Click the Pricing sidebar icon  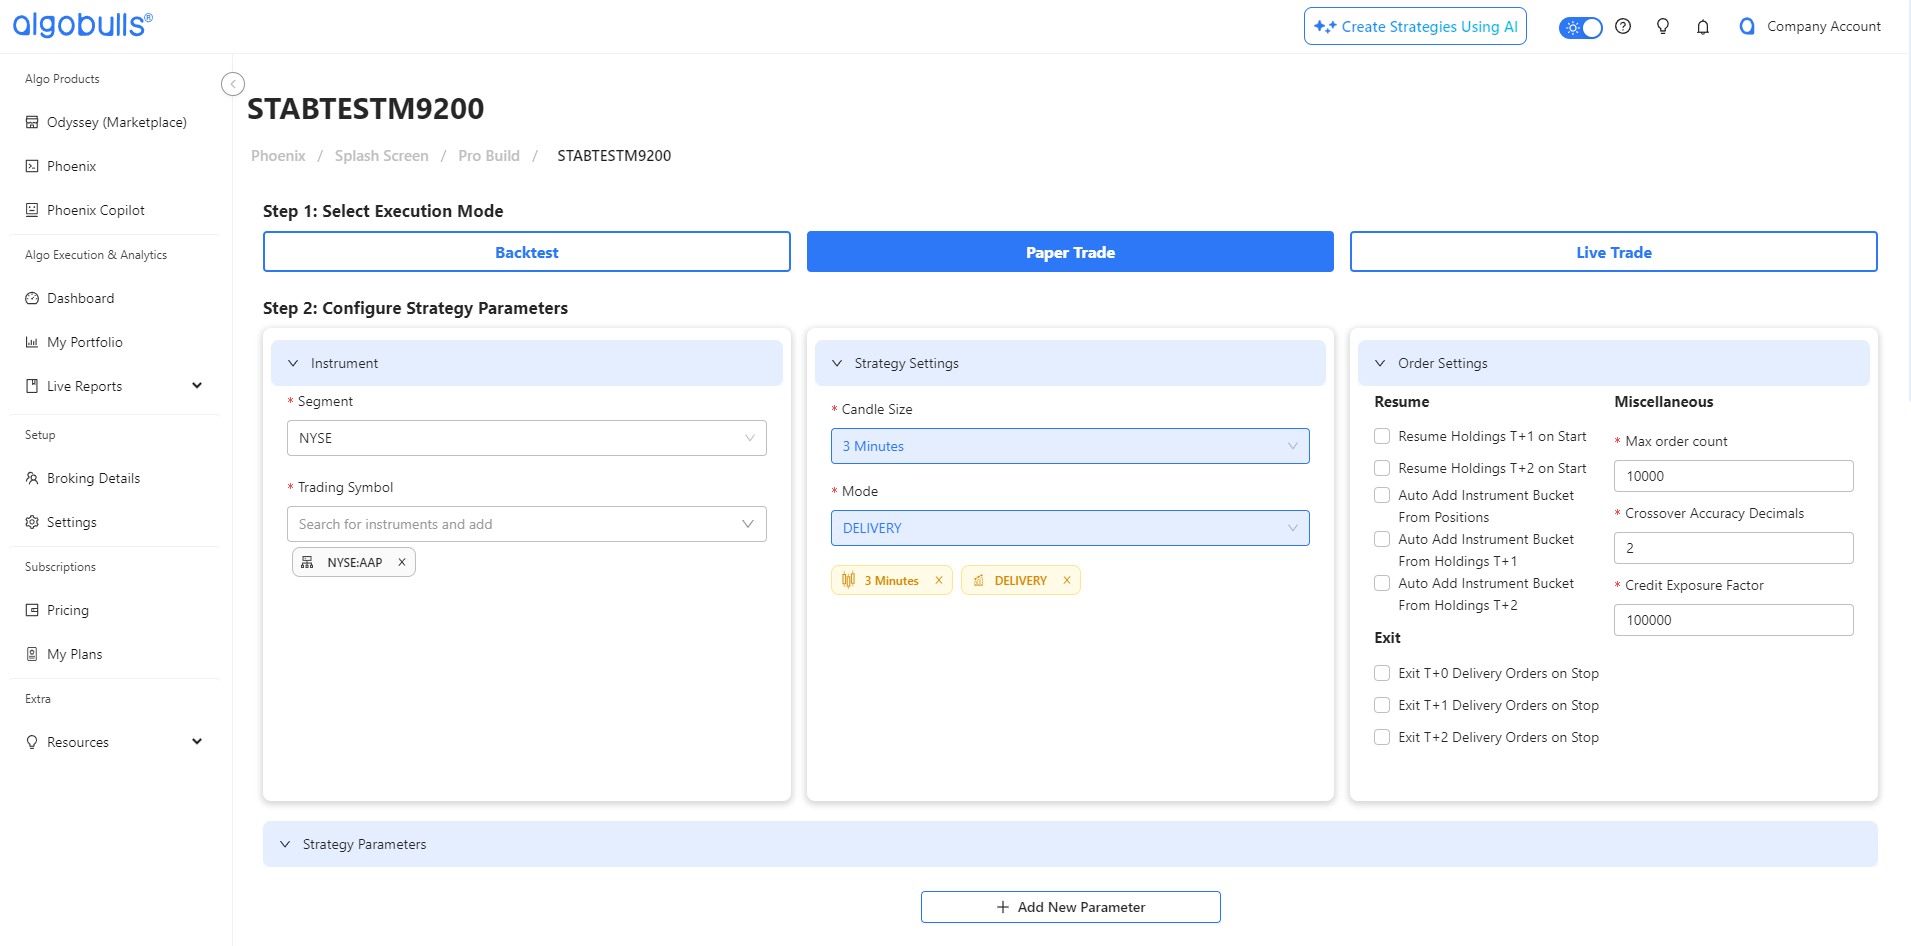pos(32,610)
